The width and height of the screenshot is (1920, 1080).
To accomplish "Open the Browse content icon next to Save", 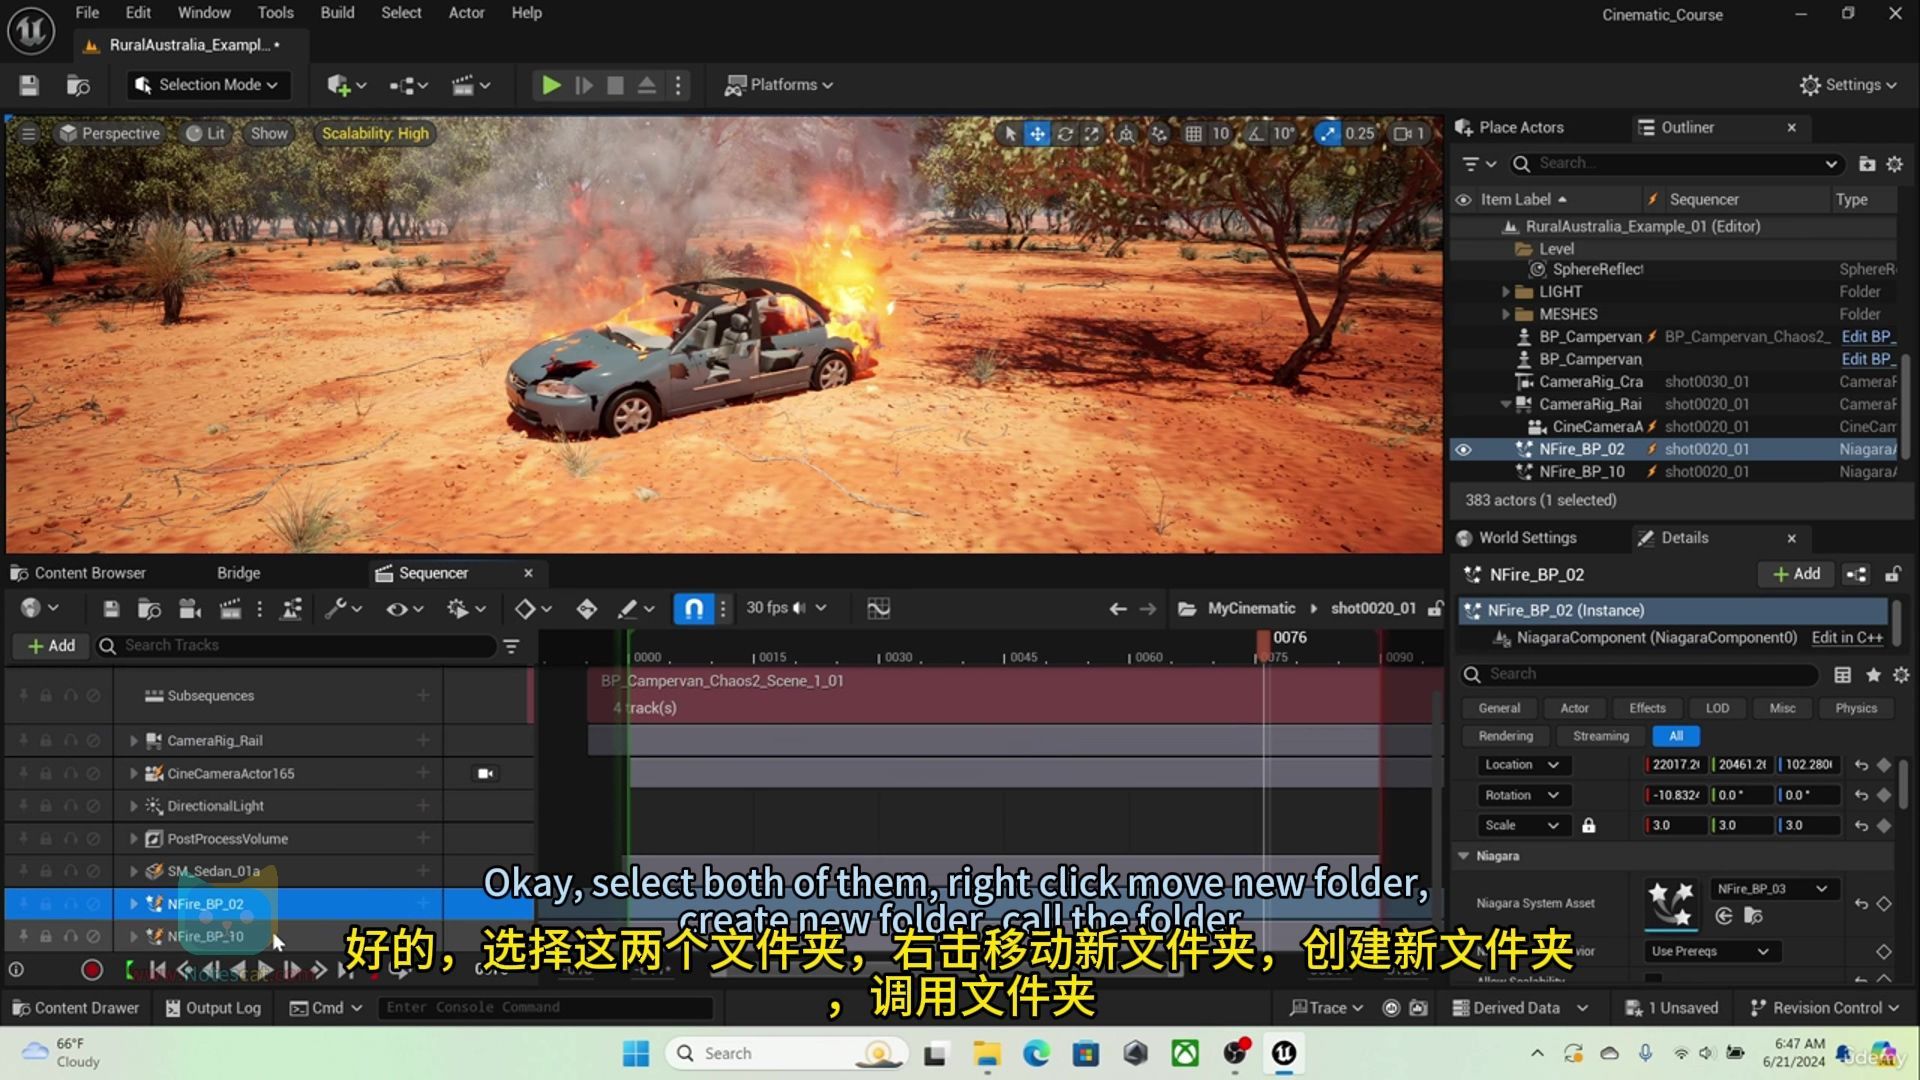I will [x=78, y=85].
